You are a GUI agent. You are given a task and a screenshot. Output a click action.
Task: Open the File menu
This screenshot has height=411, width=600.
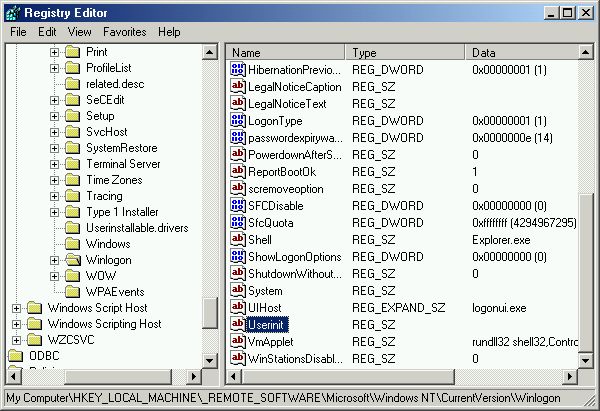tap(18, 32)
